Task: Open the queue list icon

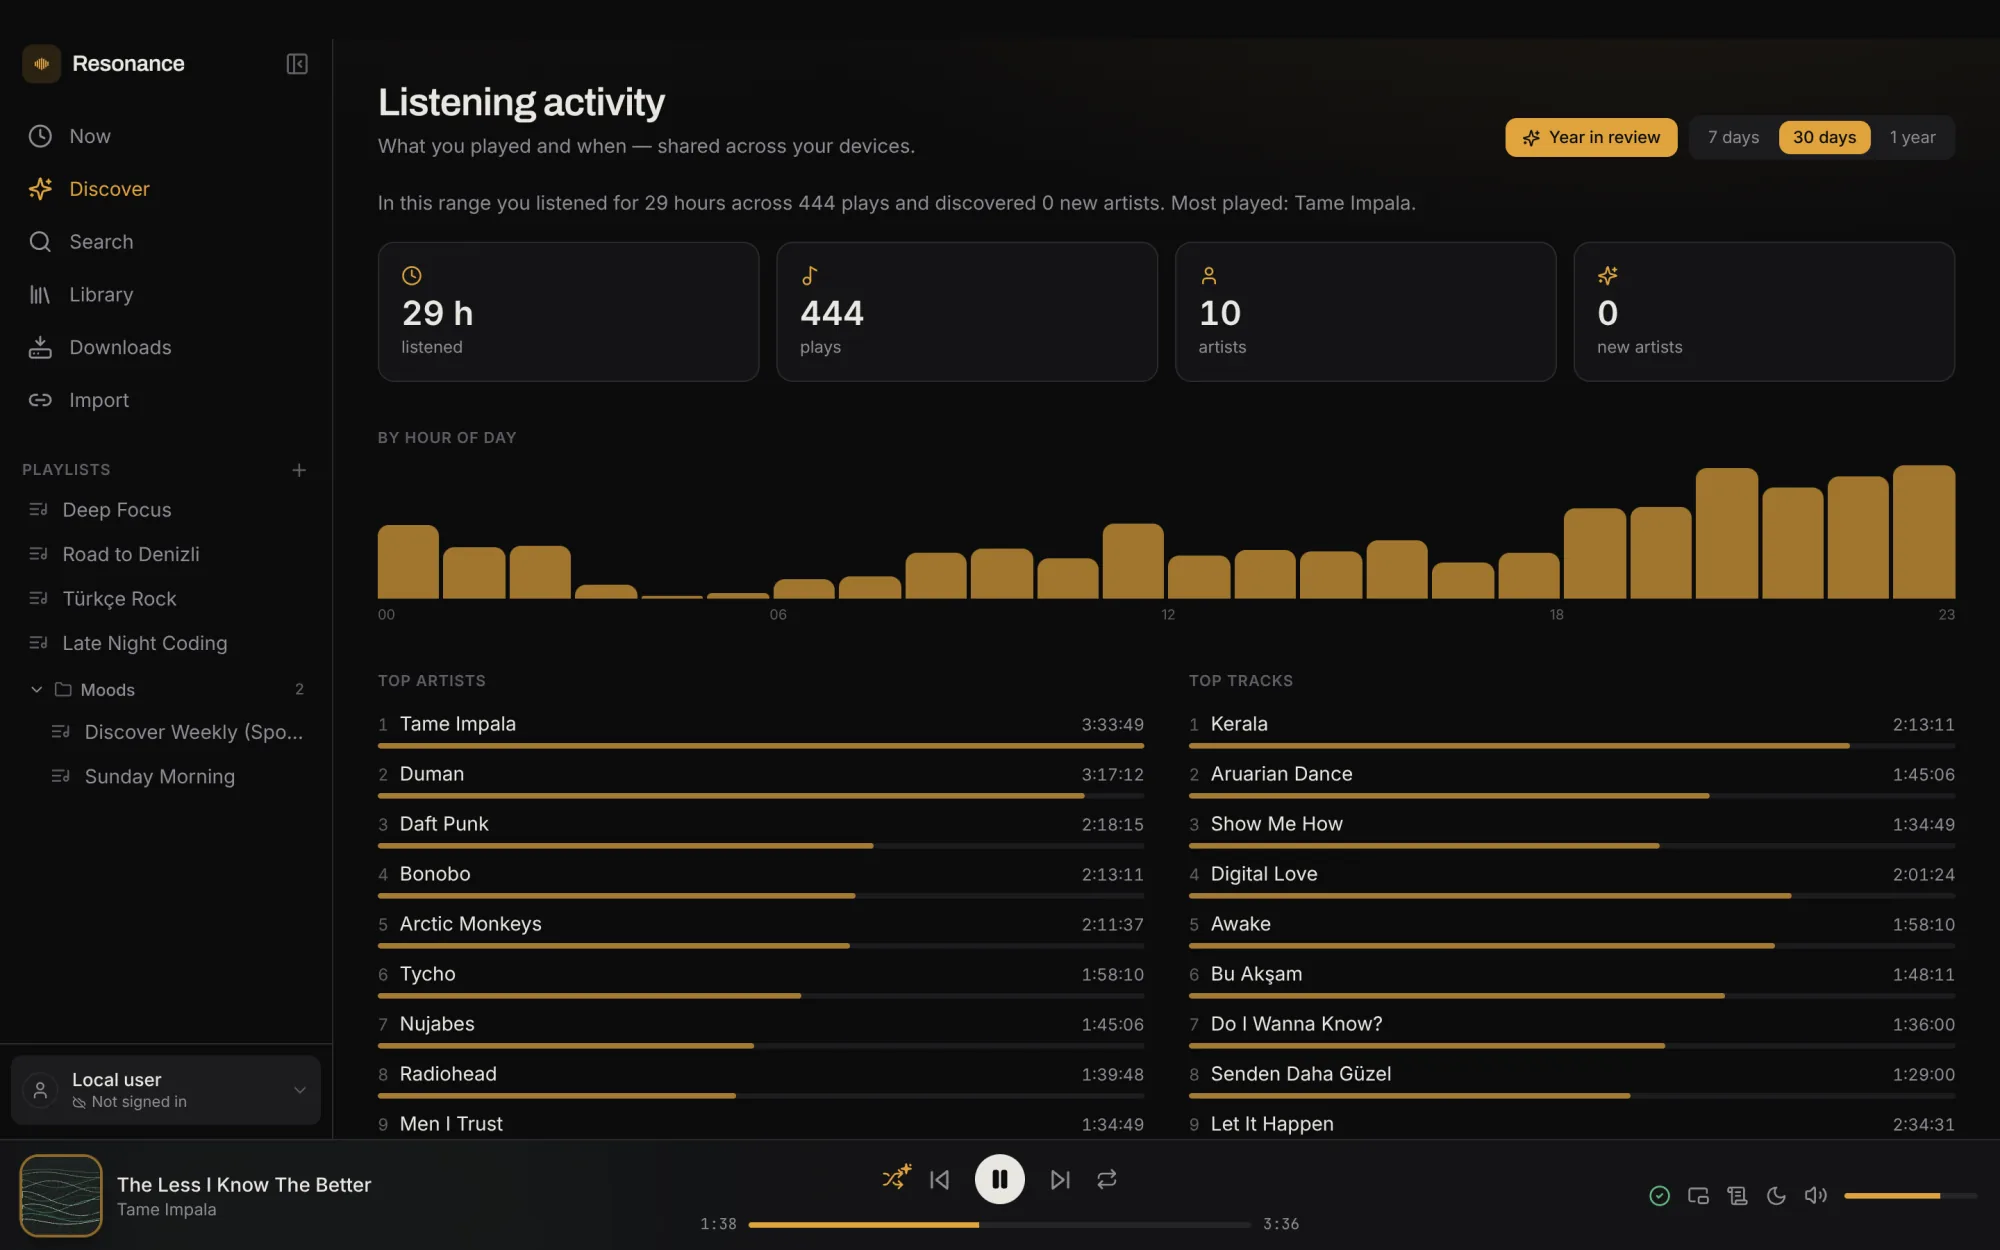Action: (1737, 1196)
